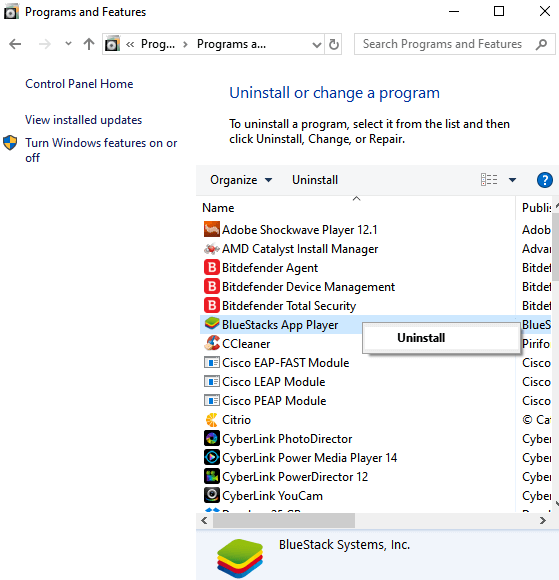
Task: Click the Adobe Shockwave Player icon
Action: (x=212, y=230)
